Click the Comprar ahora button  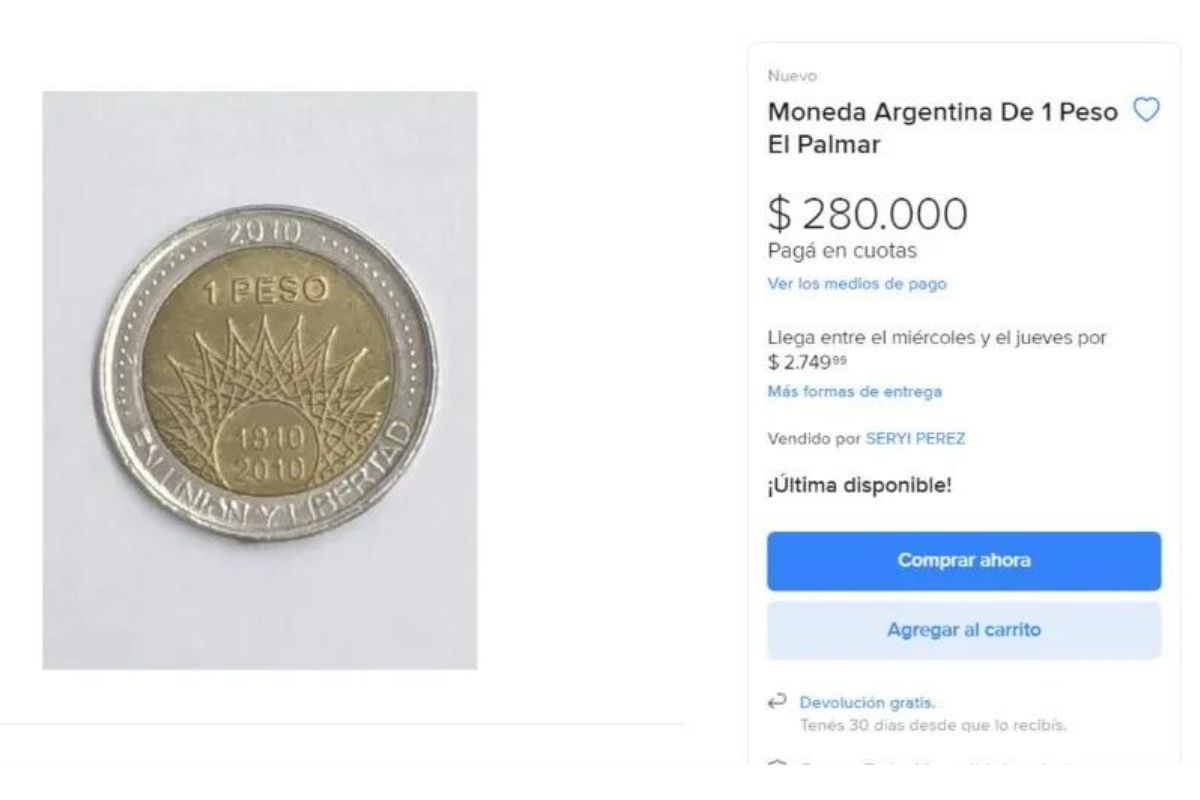pos(964,560)
